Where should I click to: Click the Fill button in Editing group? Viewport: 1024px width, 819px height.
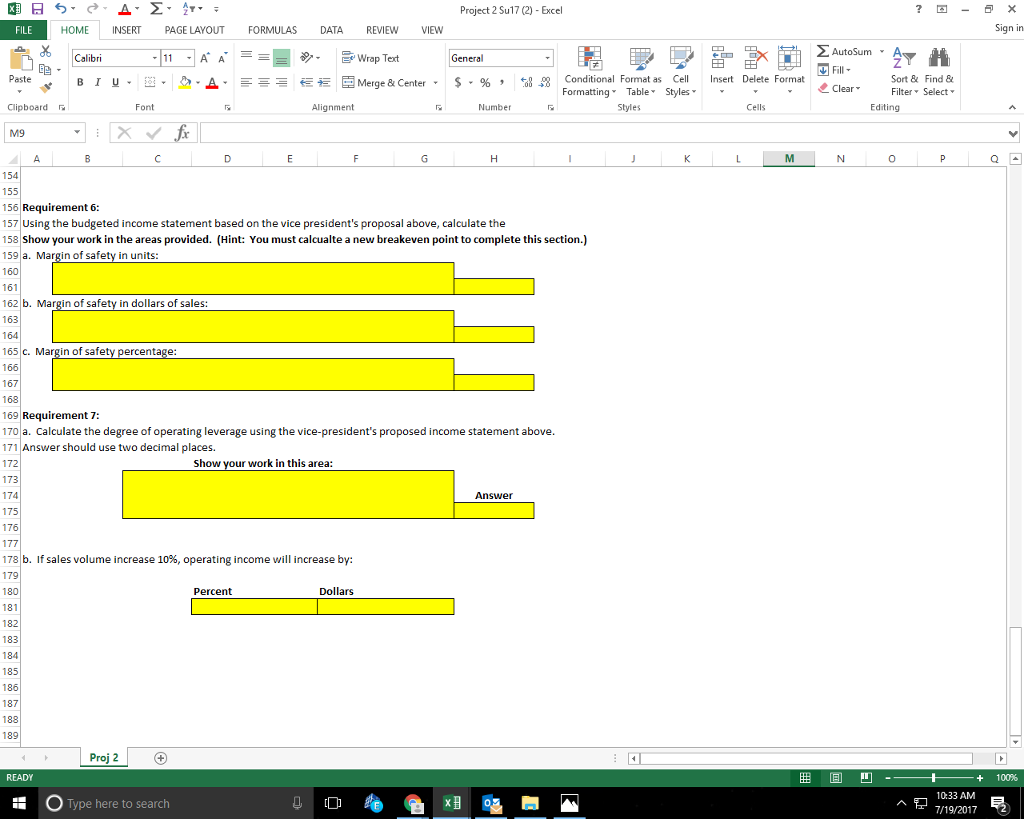point(834,70)
